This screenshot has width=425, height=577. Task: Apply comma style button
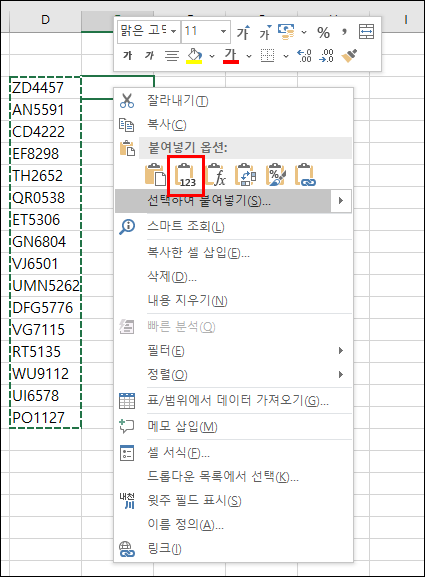344,32
